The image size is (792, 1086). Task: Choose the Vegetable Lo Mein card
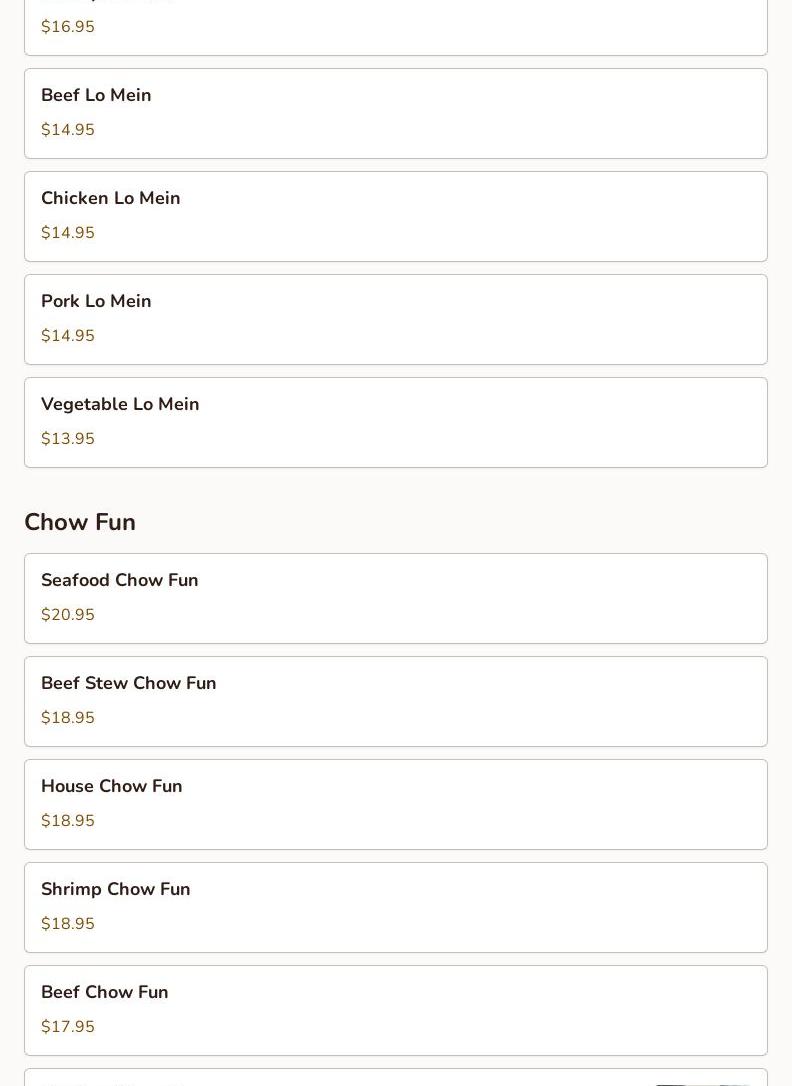point(396,422)
